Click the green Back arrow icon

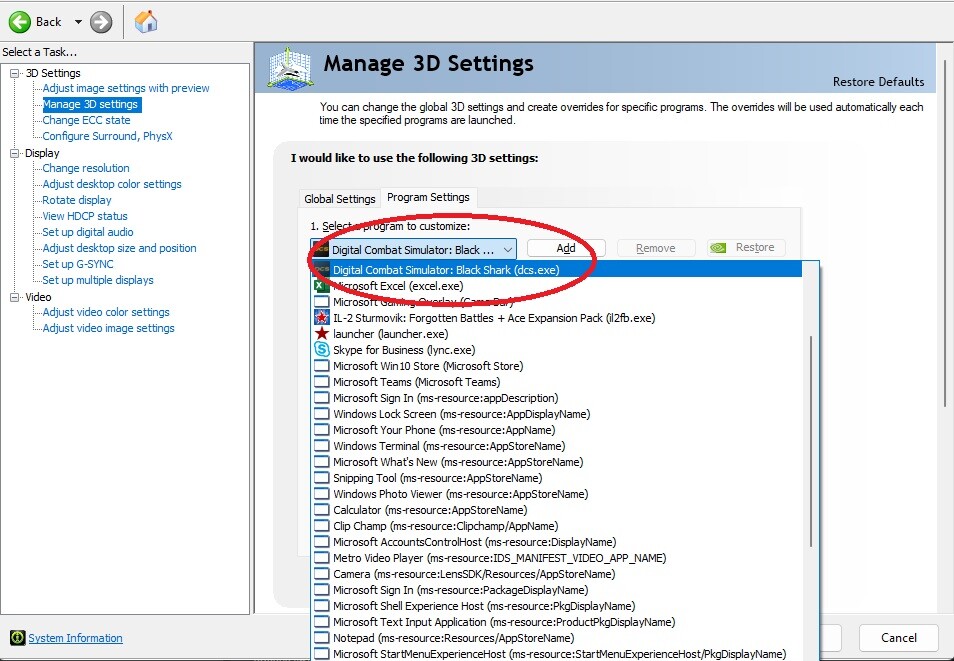coord(19,22)
